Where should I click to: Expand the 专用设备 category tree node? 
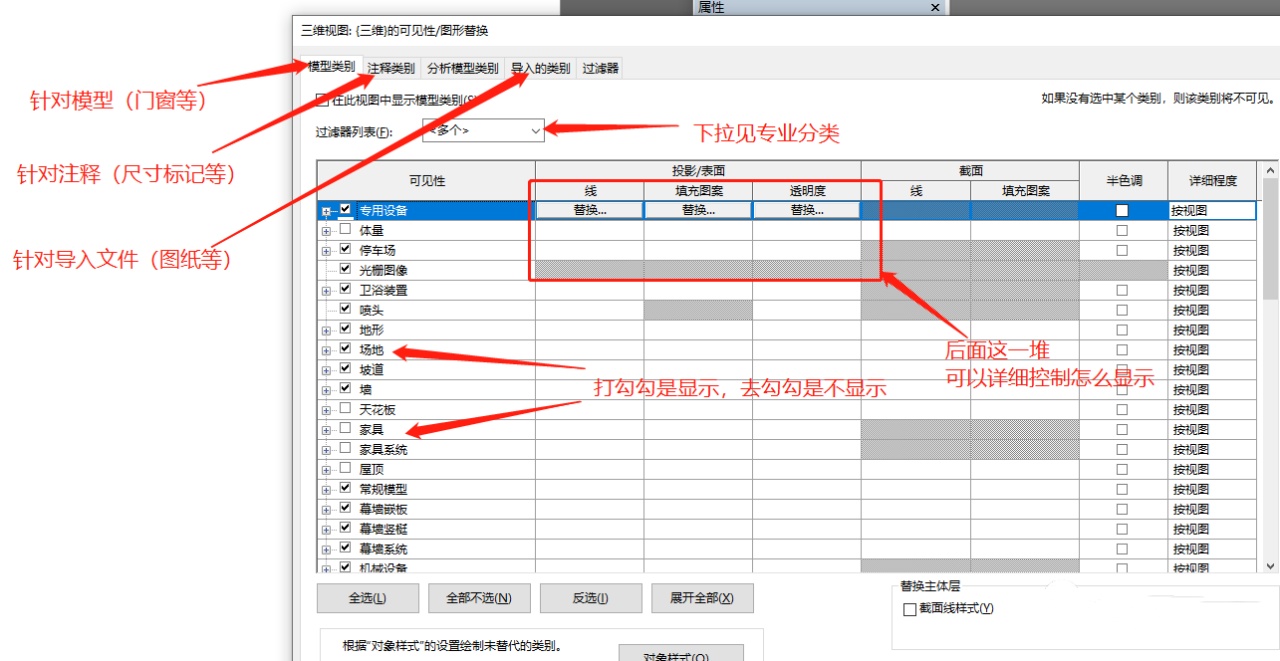326,211
